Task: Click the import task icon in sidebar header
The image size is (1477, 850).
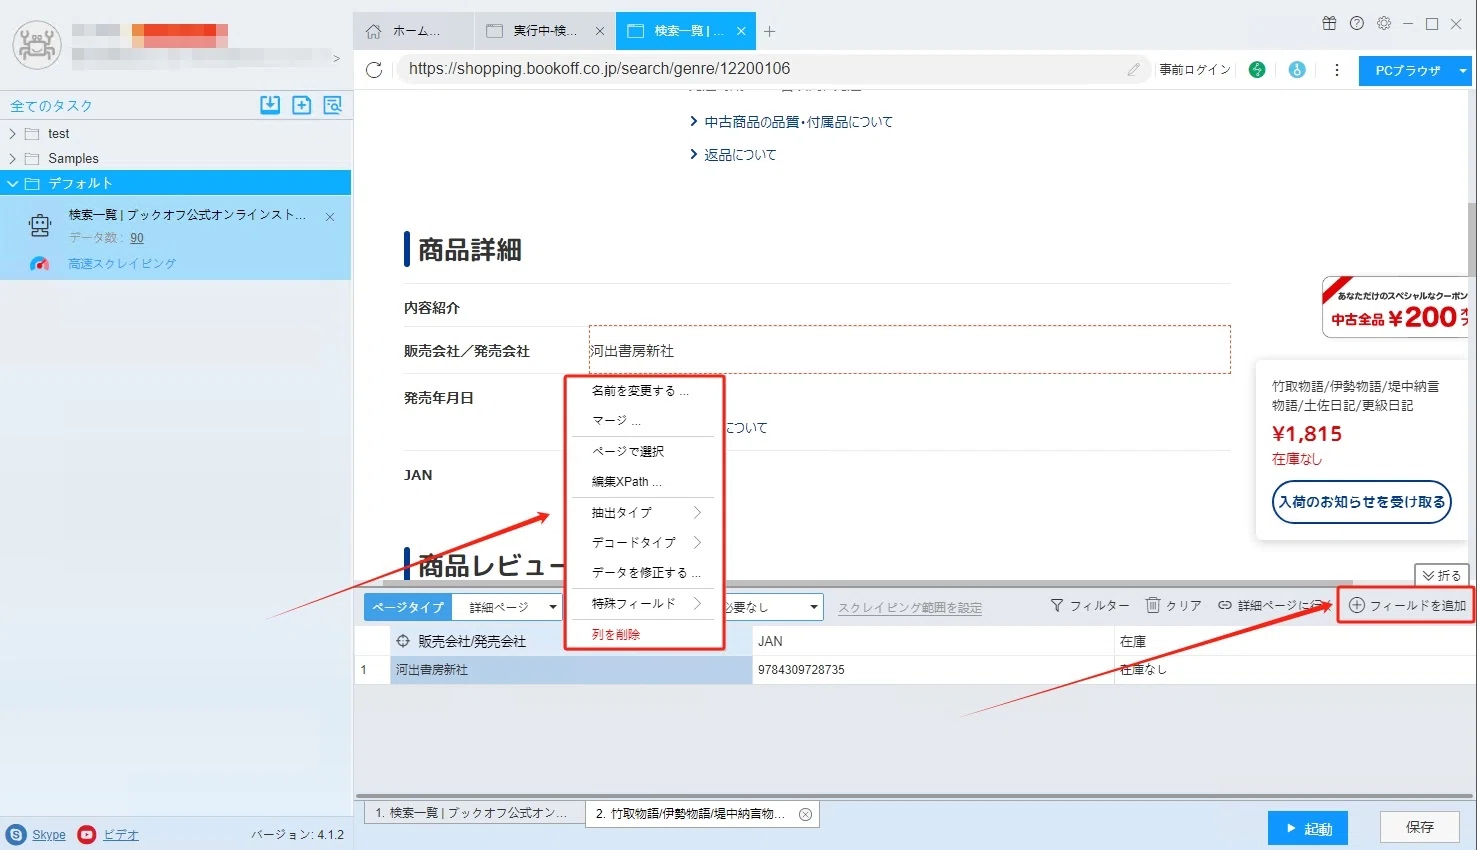Action: 270,105
